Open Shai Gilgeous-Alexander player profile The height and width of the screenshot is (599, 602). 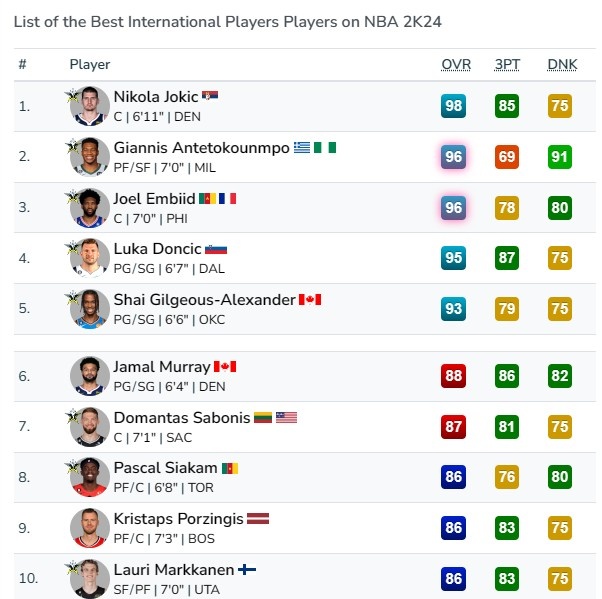(x=204, y=300)
